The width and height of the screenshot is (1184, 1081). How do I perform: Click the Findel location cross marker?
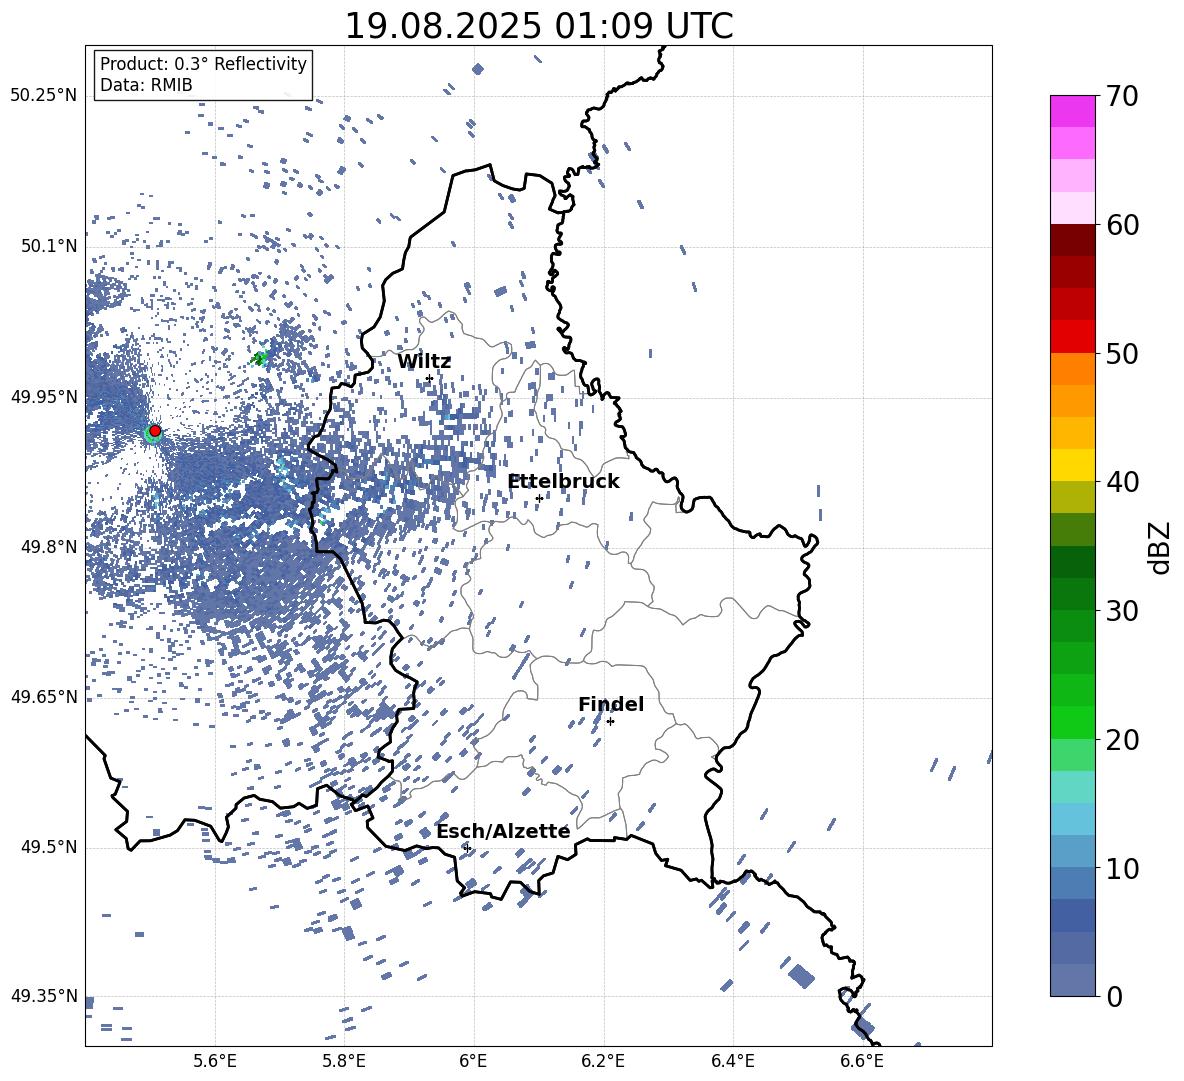click(x=610, y=722)
